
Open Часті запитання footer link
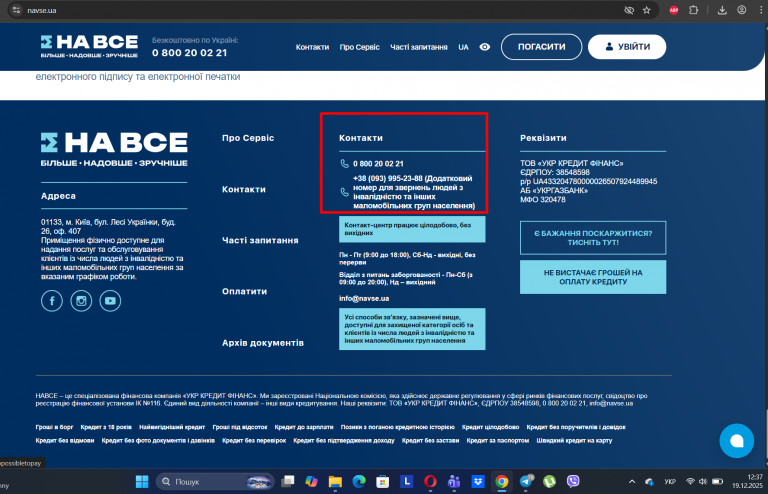click(x=260, y=240)
